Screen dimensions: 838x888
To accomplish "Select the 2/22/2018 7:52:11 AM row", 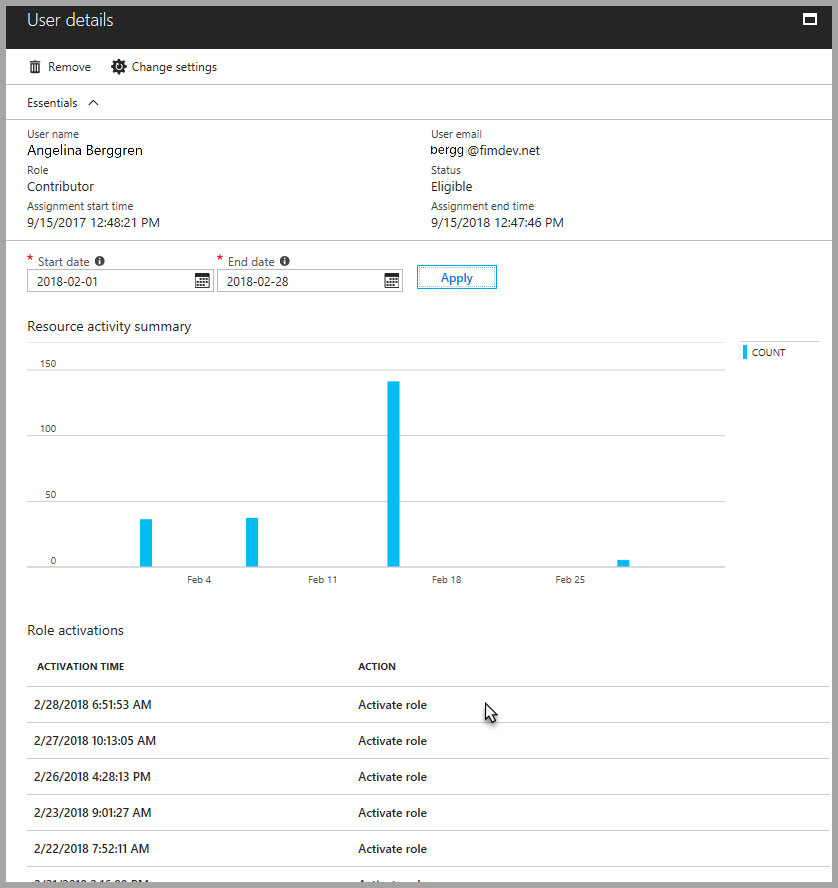I will click(x=428, y=848).
